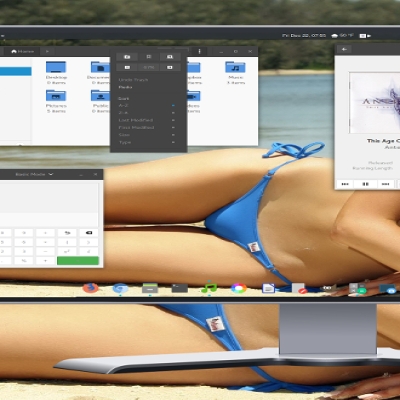Open the calculator-style app icon in dock
Viewport: 400px width, 400px height.
357,288
